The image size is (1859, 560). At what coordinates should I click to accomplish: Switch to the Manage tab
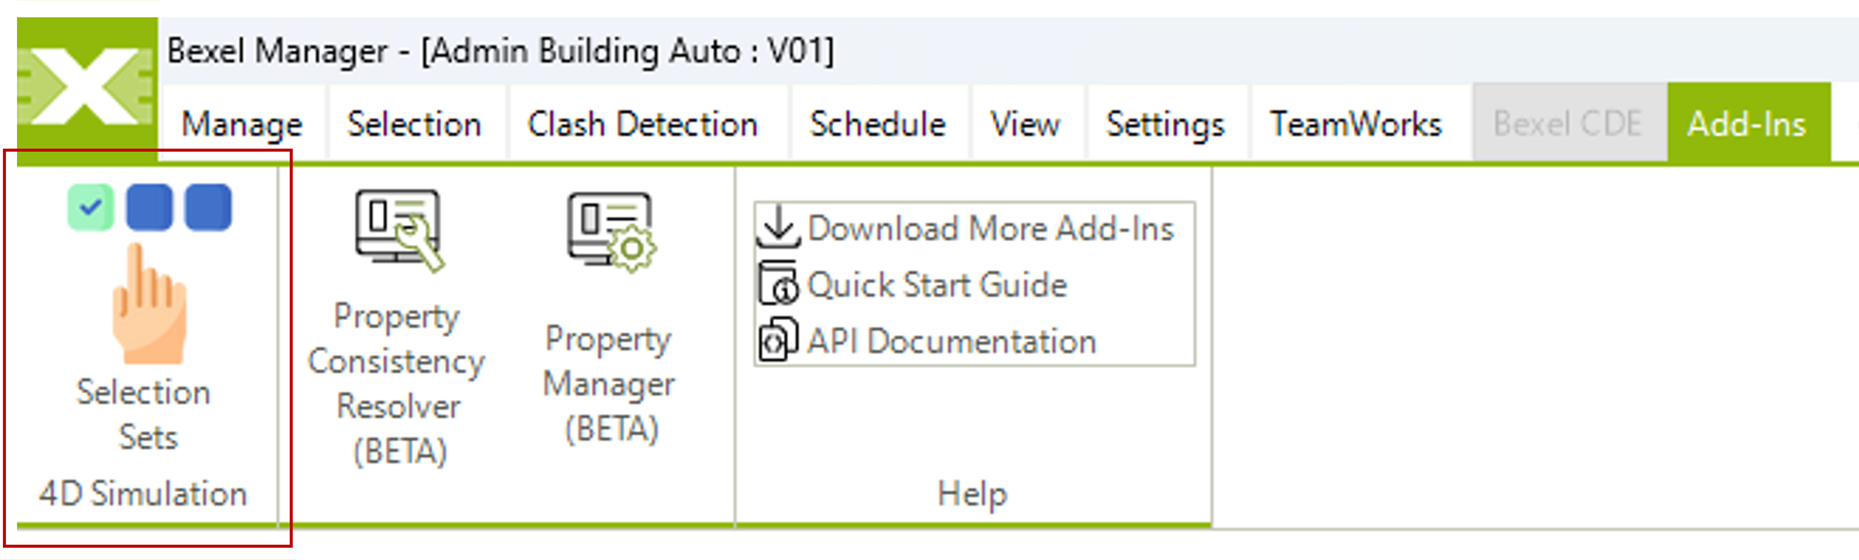[242, 125]
